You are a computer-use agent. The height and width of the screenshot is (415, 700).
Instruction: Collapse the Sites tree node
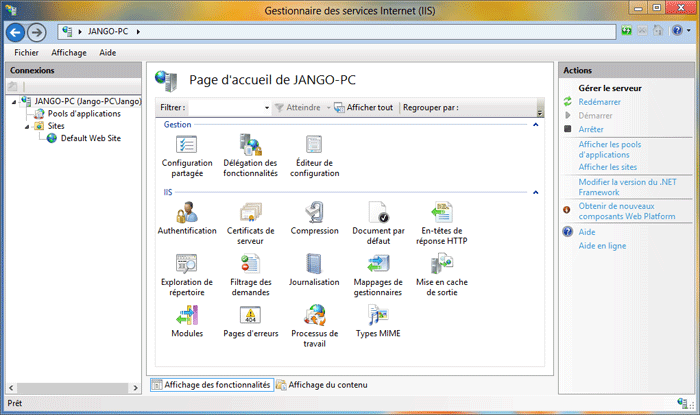27,127
